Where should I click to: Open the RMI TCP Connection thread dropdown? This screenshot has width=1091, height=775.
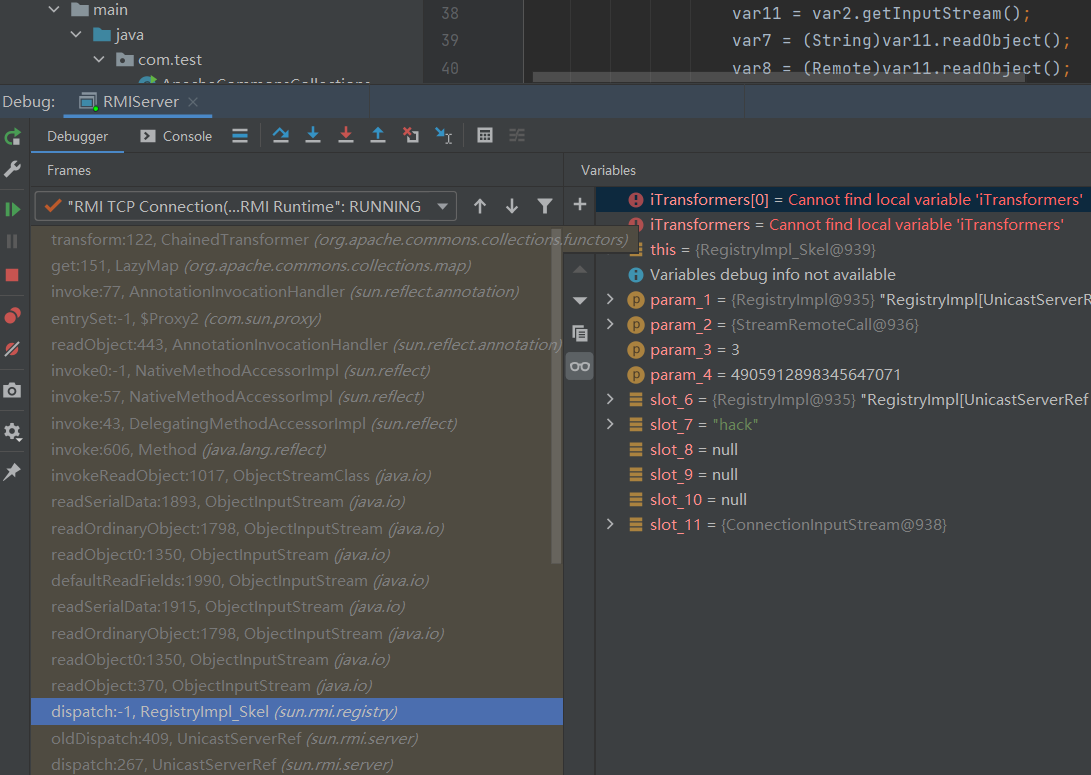point(245,206)
